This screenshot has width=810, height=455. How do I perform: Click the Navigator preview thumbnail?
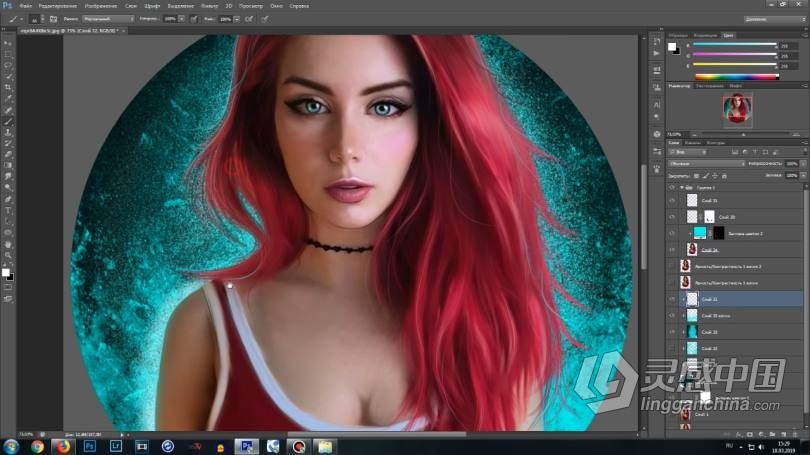(x=737, y=109)
